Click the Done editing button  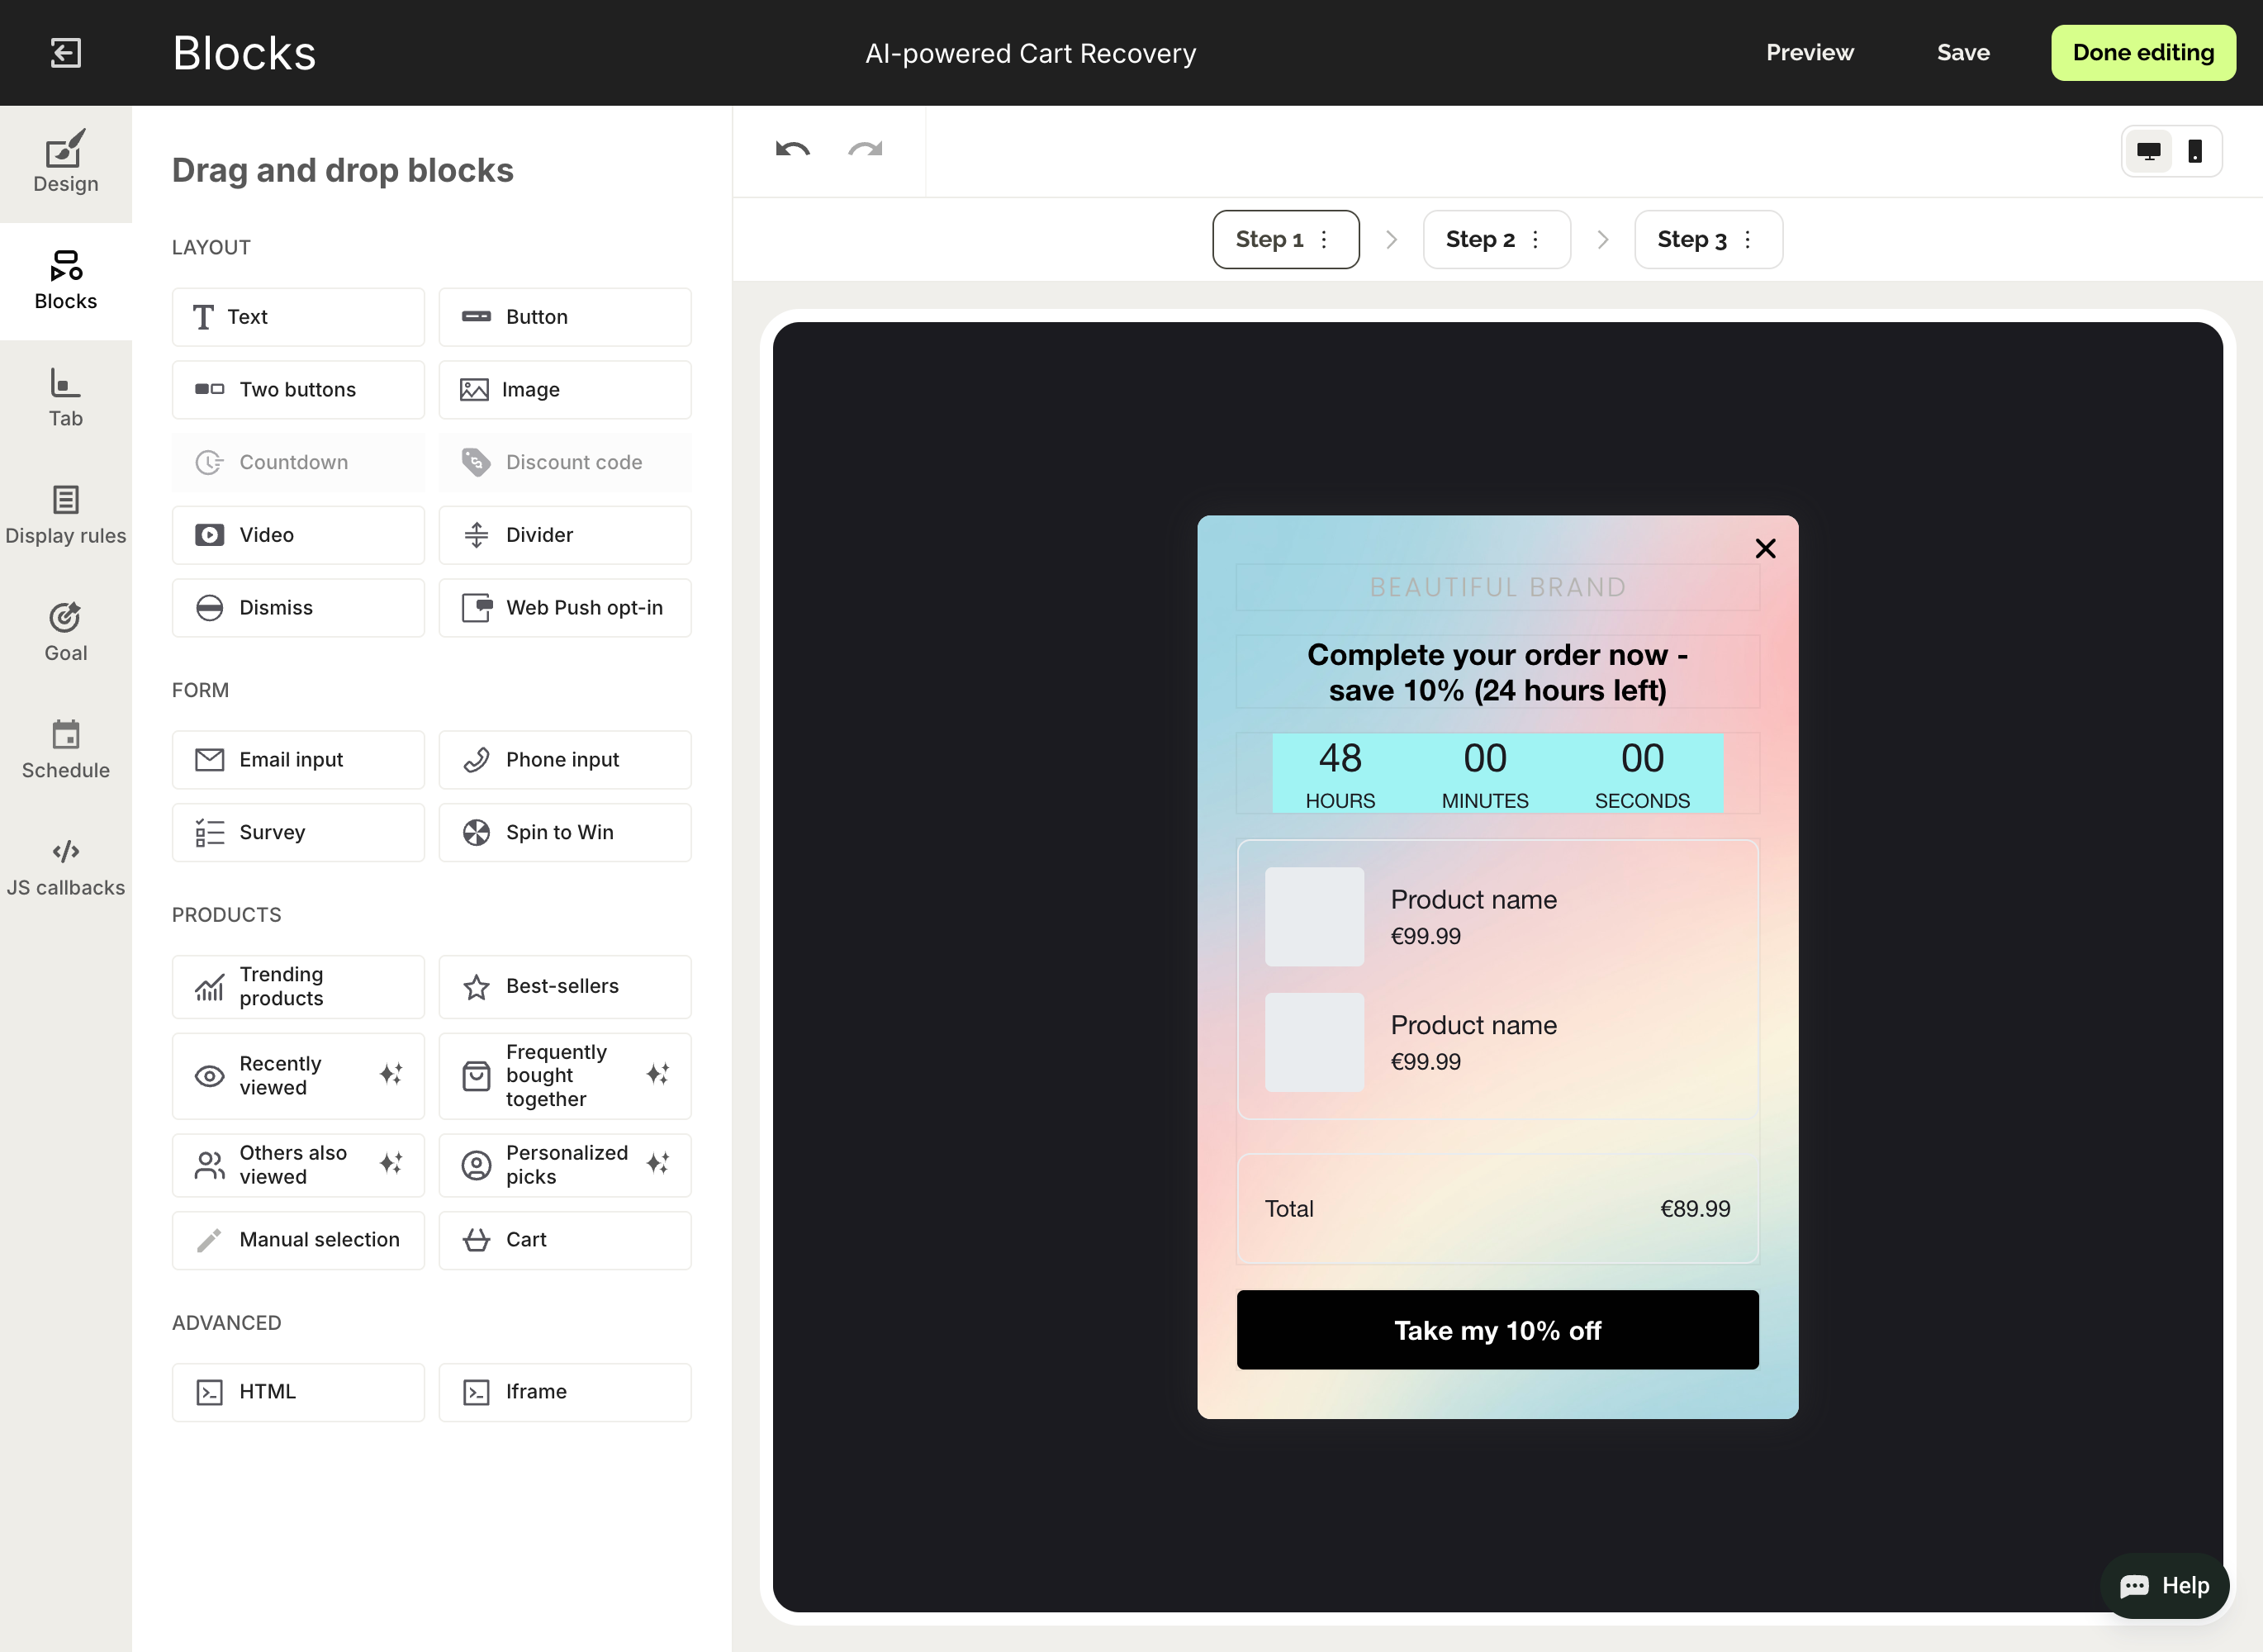point(2143,53)
